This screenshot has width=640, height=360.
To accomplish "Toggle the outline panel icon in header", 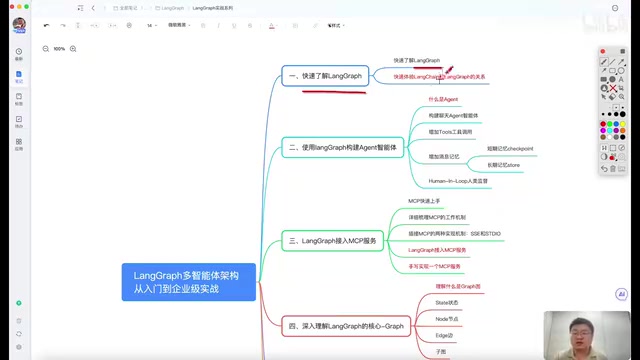I will pos(80,8).
